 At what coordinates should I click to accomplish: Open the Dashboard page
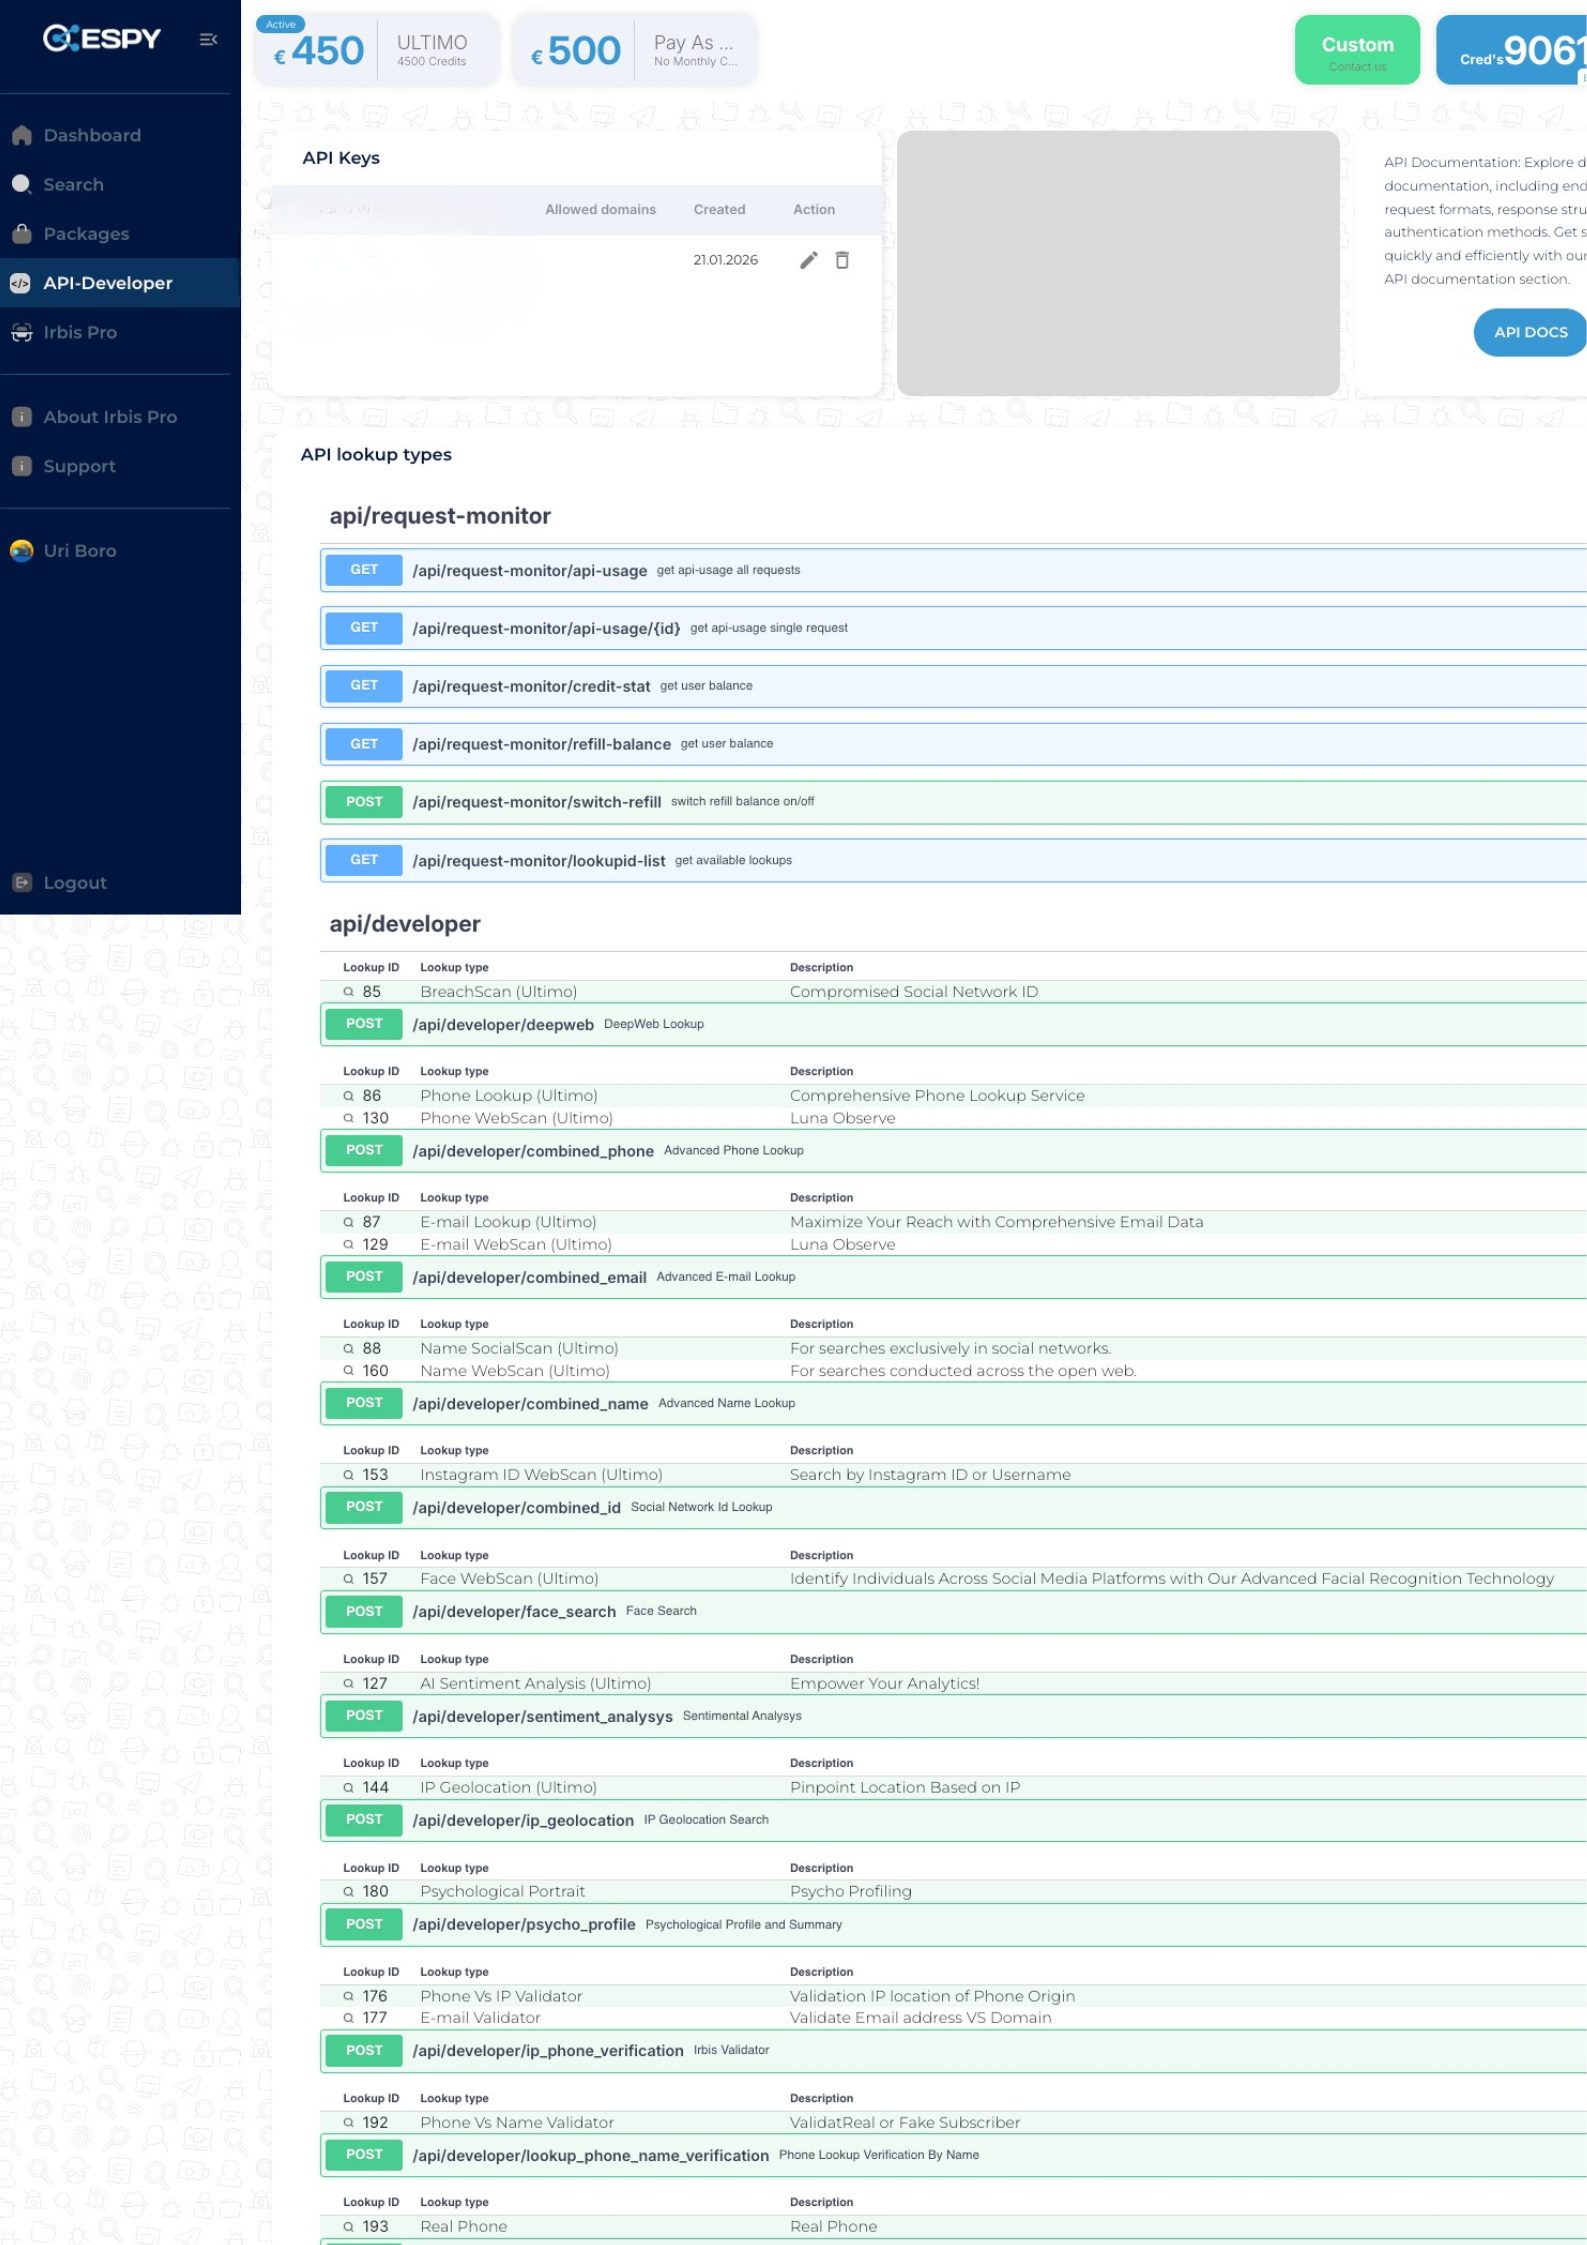[x=120, y=135]
